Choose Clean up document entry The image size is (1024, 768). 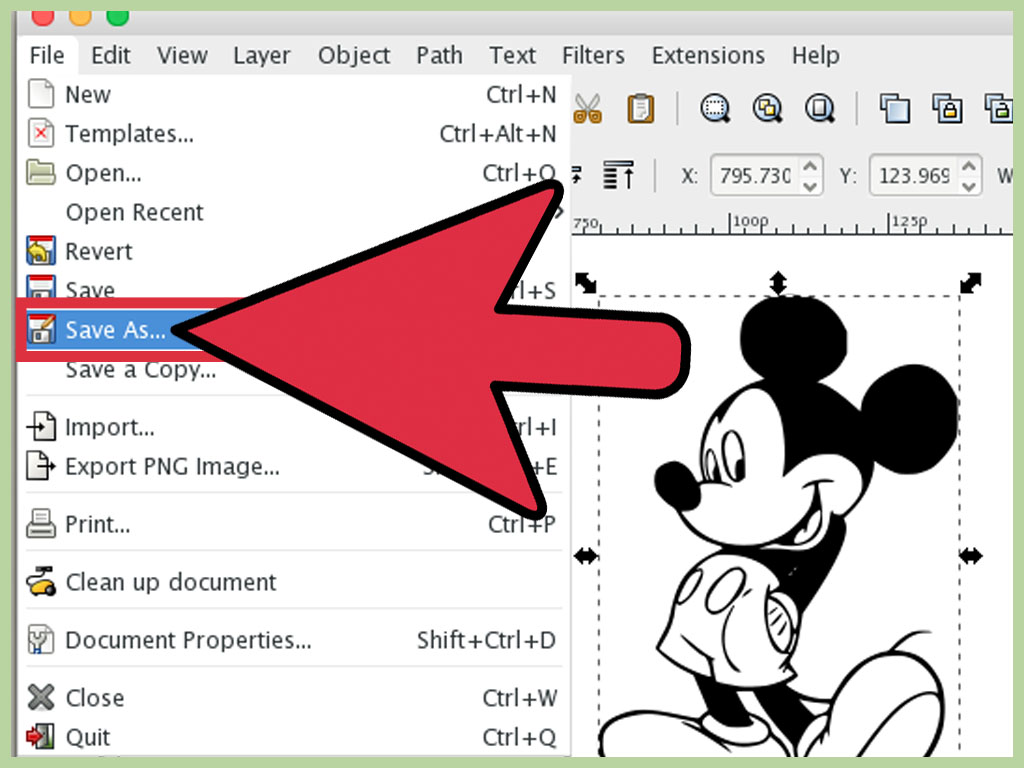click(x=292, y=582)
